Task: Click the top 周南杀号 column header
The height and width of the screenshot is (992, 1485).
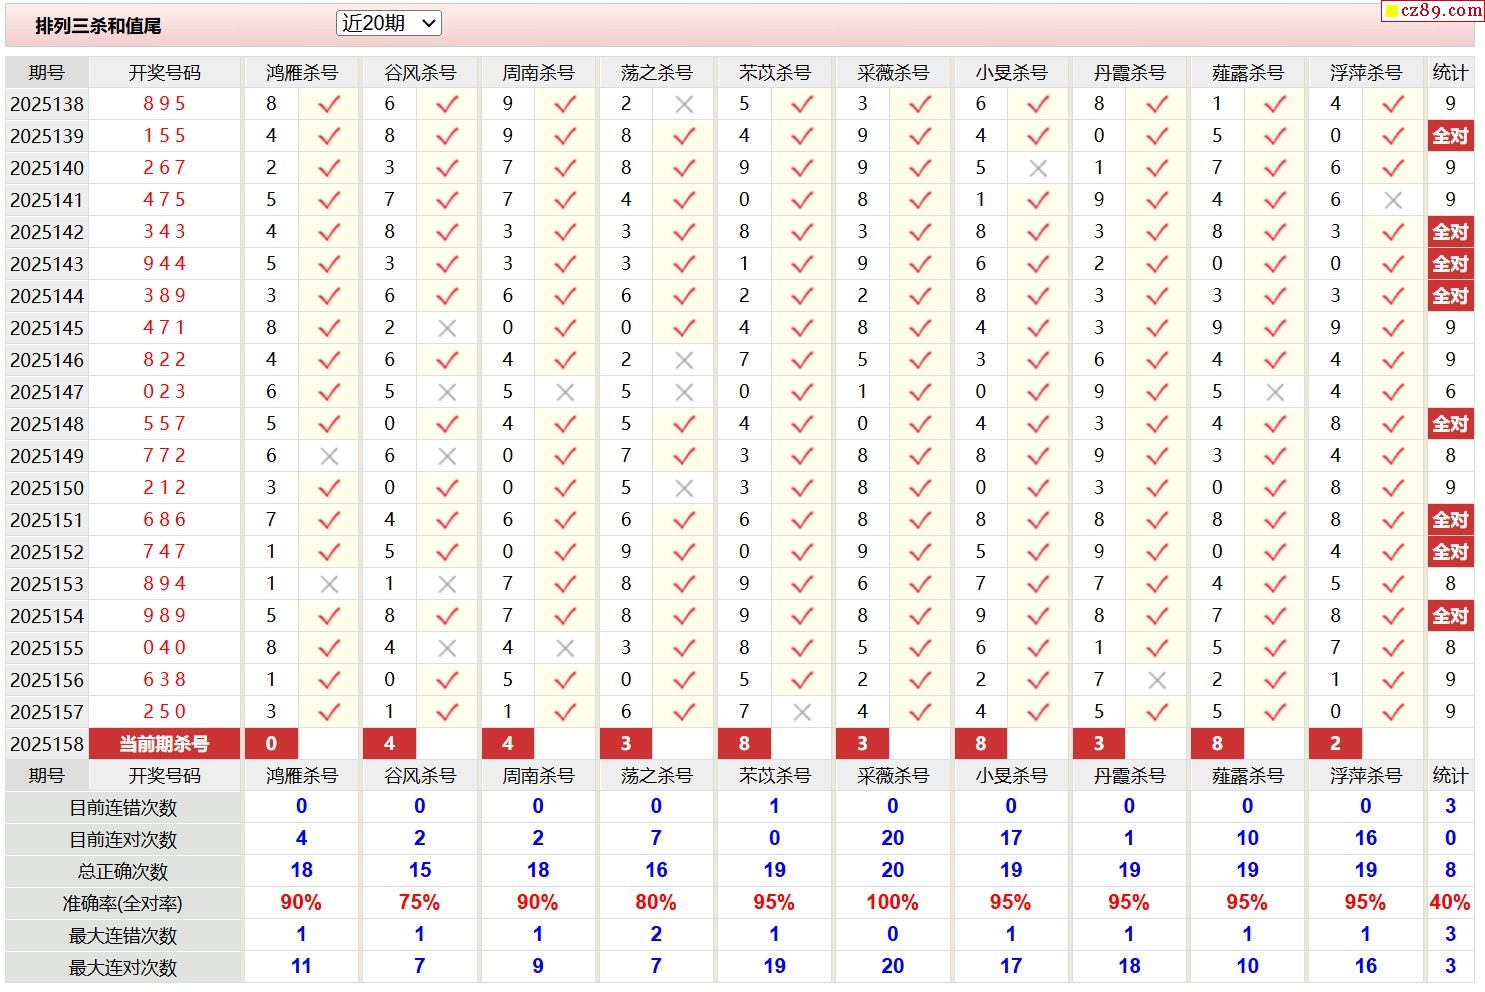Action: 538,72
